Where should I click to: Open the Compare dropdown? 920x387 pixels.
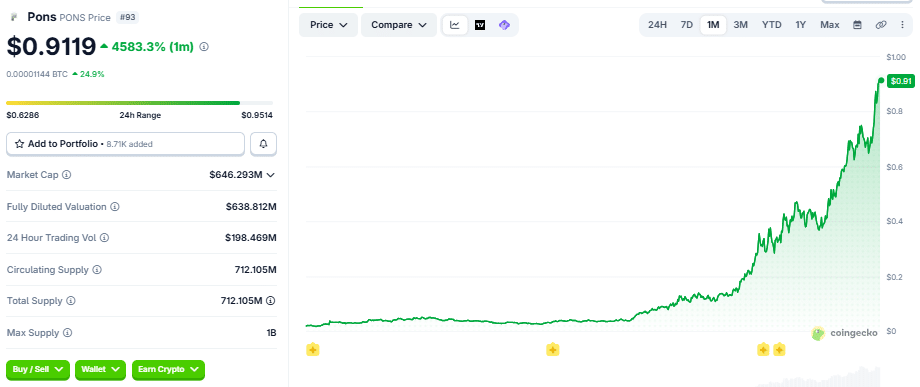[399, 25]
